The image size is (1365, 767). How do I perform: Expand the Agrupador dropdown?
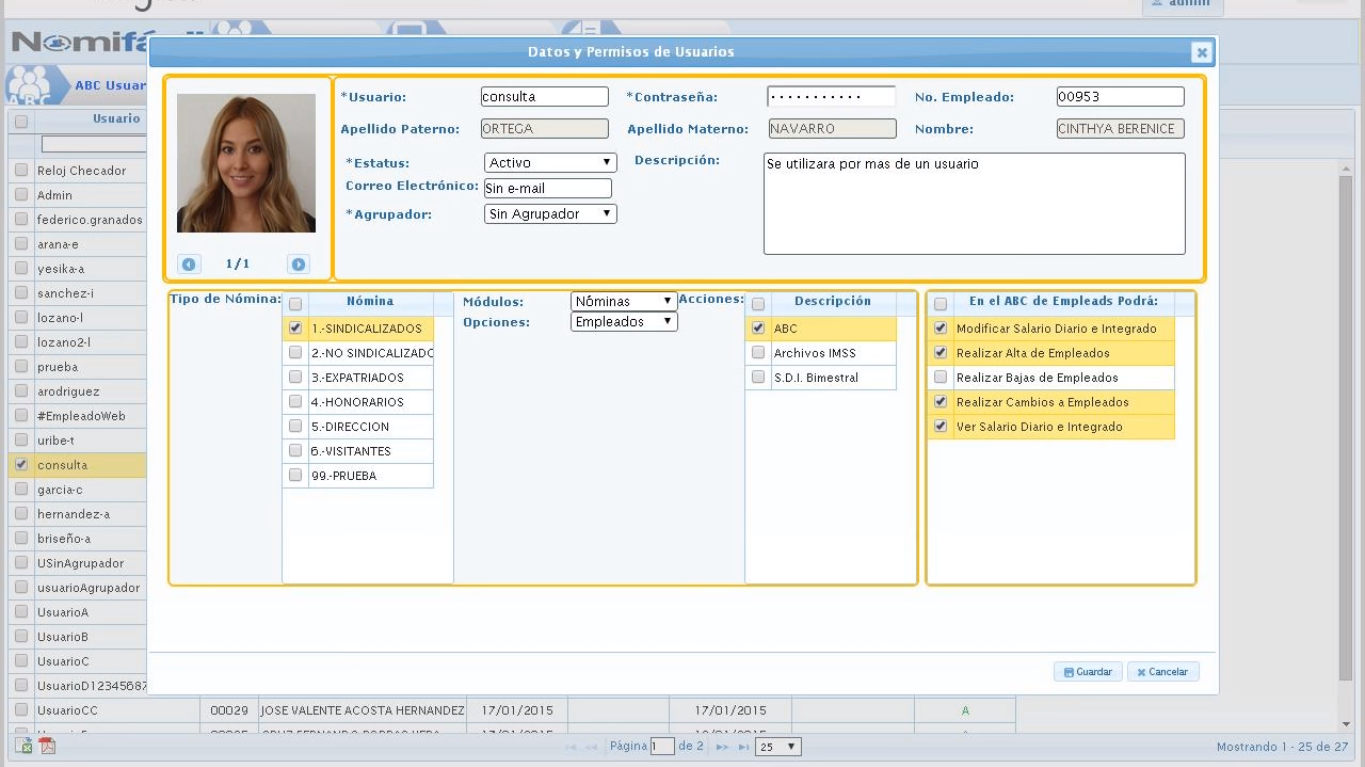[x=550, y=214]
